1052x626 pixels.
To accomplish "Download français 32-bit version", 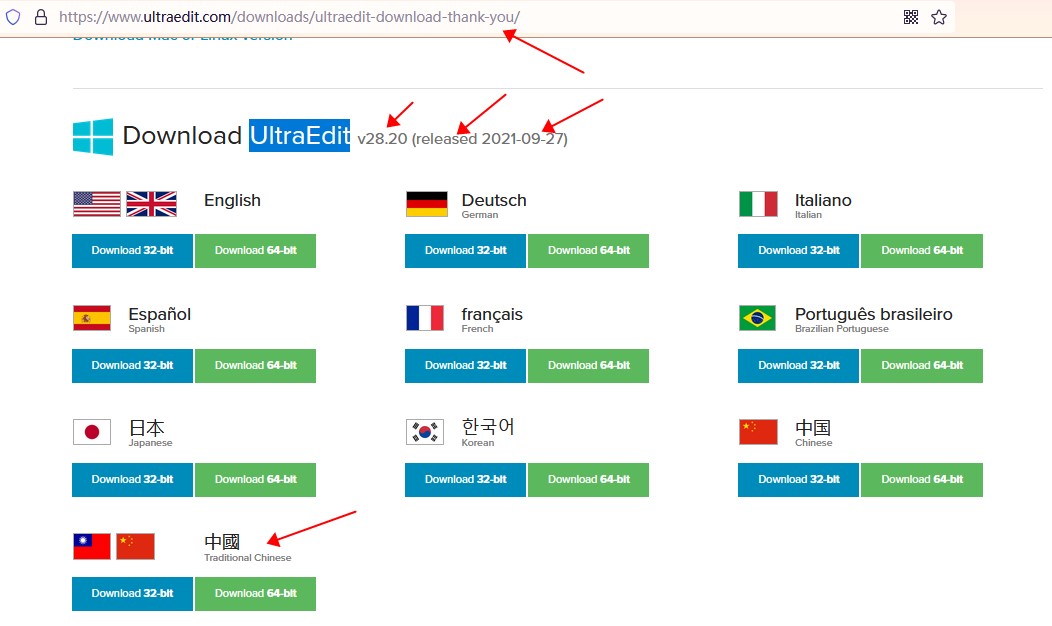I will (x=466, y=366).
